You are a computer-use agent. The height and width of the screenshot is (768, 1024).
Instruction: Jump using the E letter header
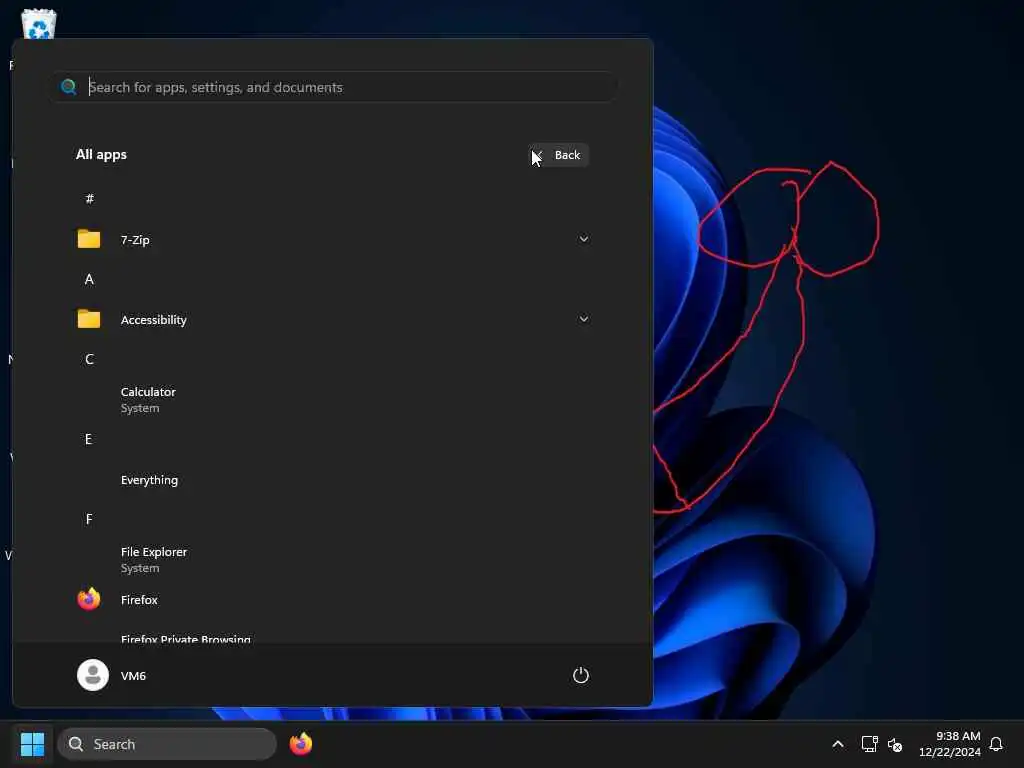pos(88,439)
